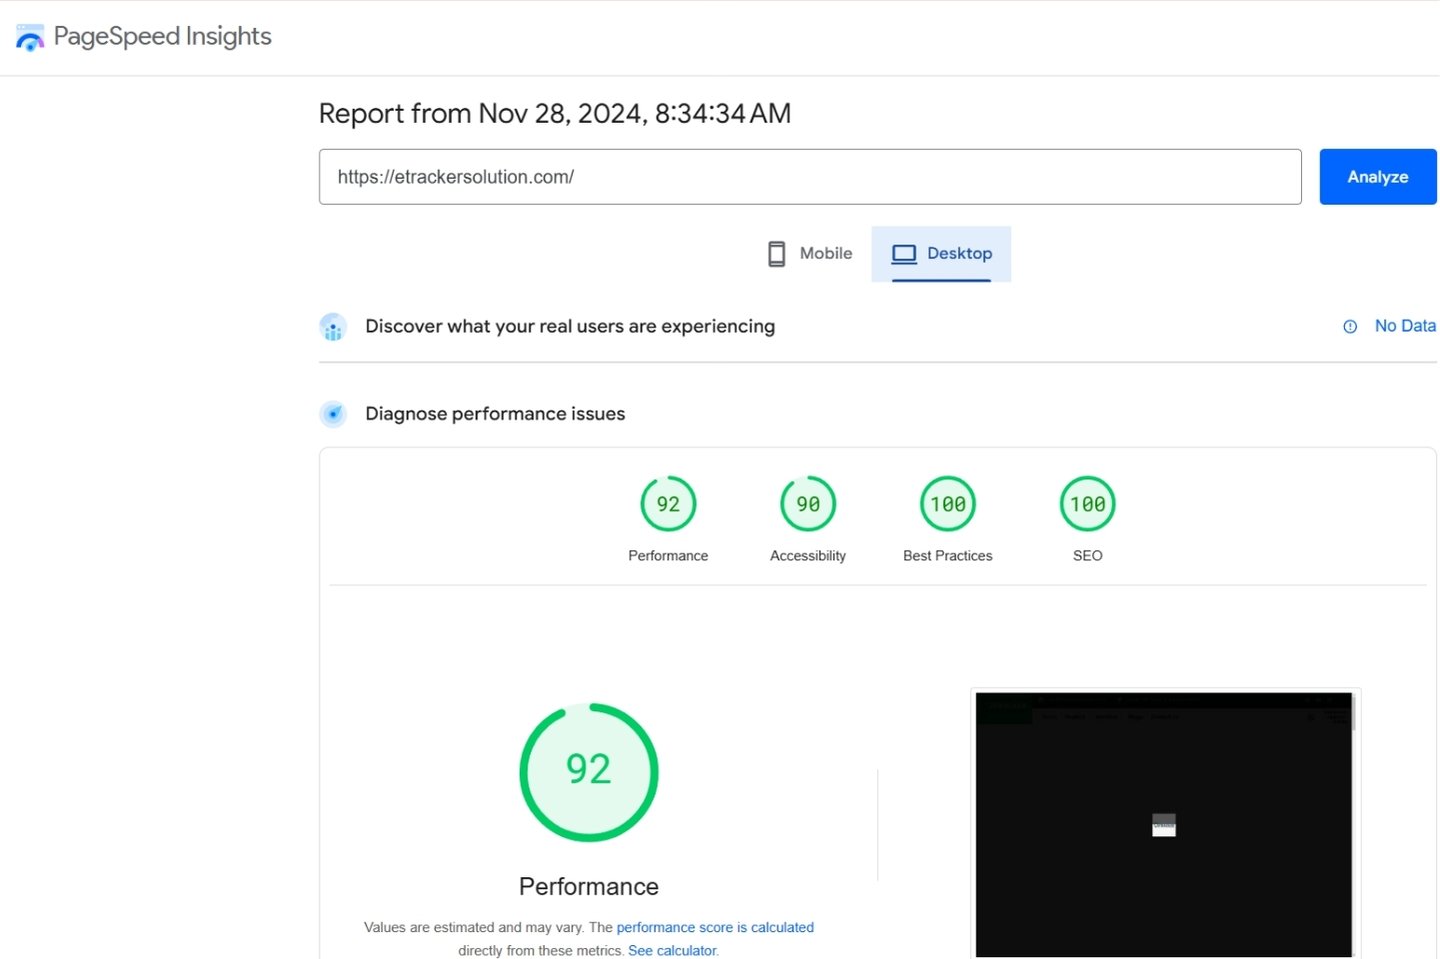This screenshot has width=1440, height=959.
Task: View the dark page screenshot thumbnail
Action: pyautogui.click(x=1165, y=825)
